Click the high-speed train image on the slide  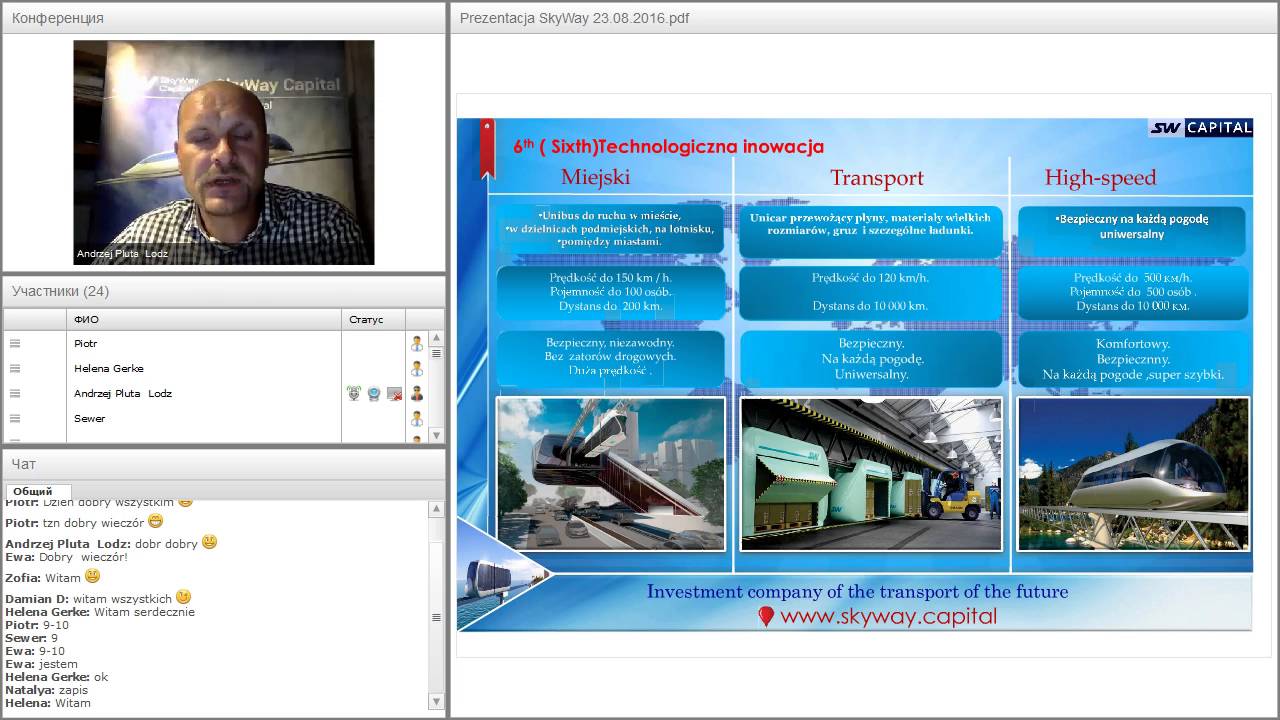pos(1133,474)
